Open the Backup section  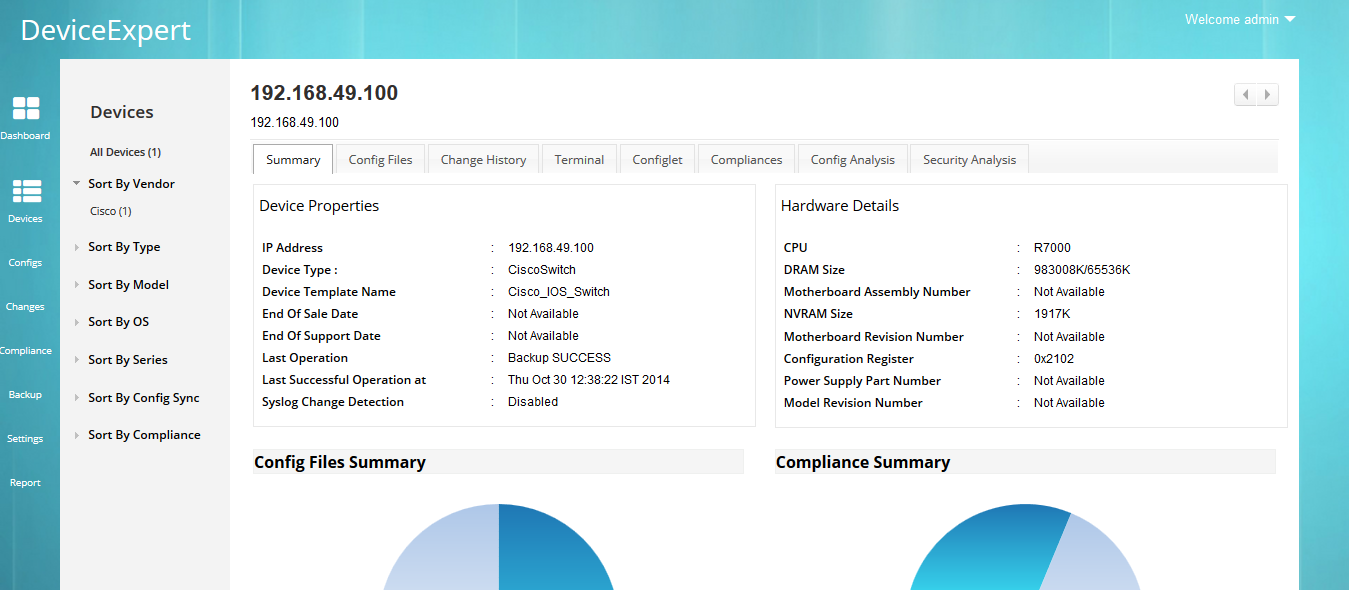[x=25, y=394]
